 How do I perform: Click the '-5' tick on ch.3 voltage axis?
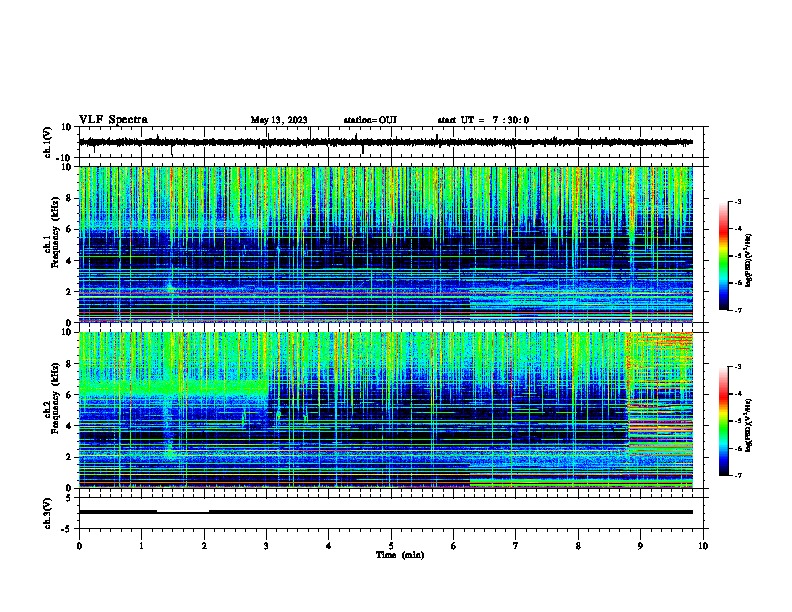pyautogui.click(x=68, y=529)
